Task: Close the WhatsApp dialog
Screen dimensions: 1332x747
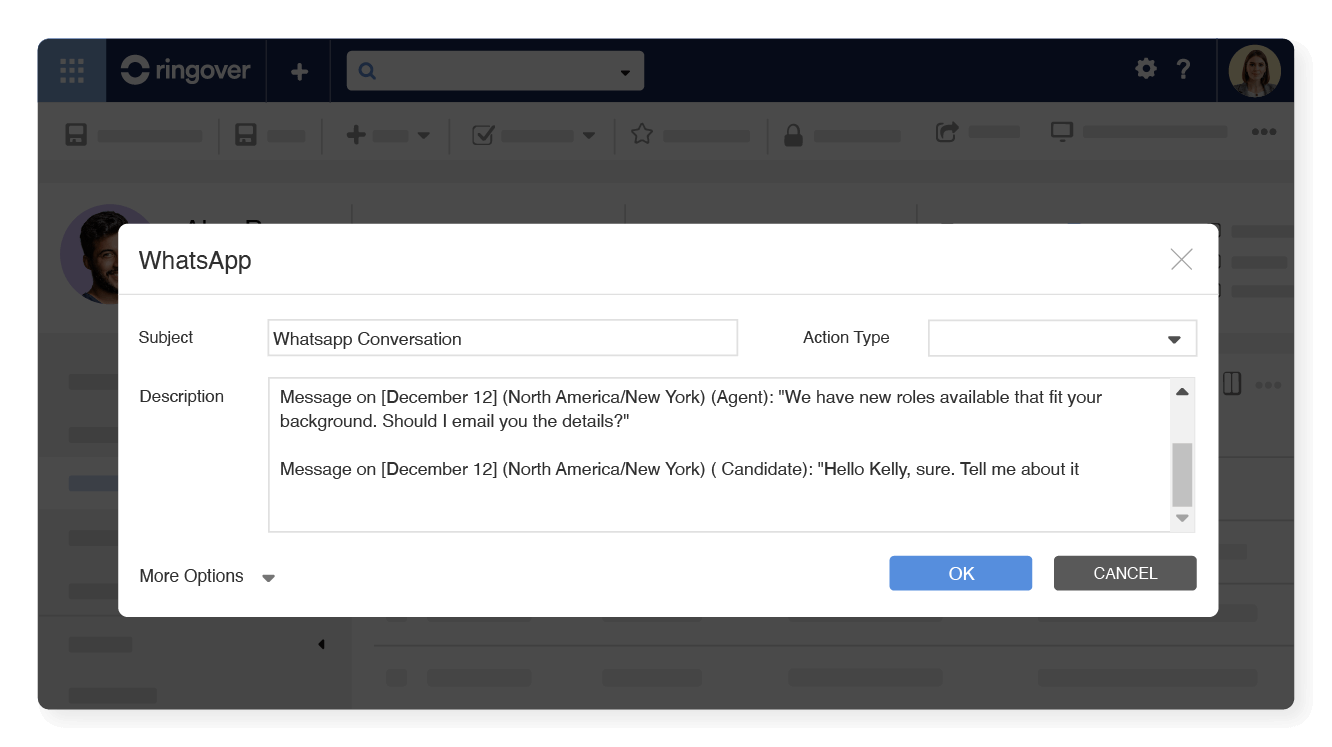Action: click(1181, 260)
